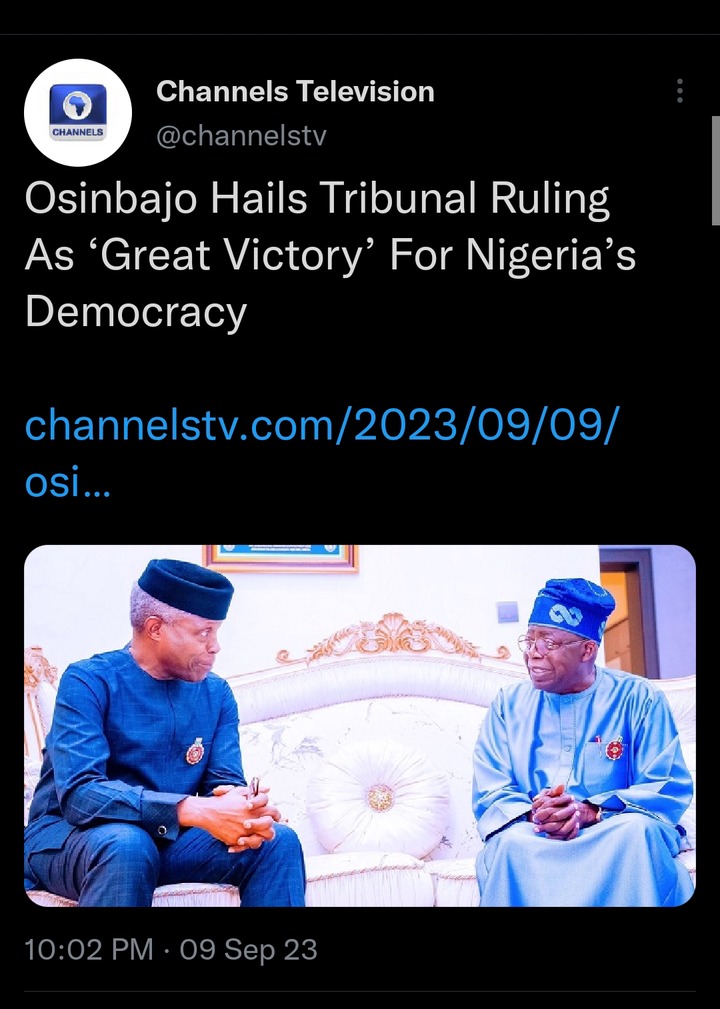
Task: Open the three-dot more options menu
Action: [x=679, y=91]
